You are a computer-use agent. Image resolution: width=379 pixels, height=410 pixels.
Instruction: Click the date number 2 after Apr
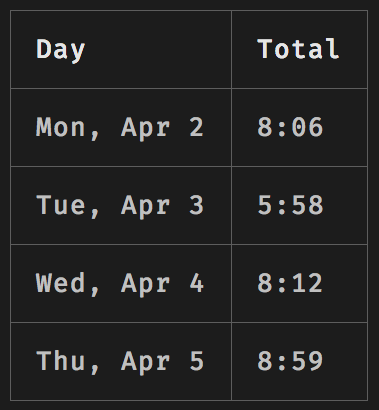pos(197,127)
